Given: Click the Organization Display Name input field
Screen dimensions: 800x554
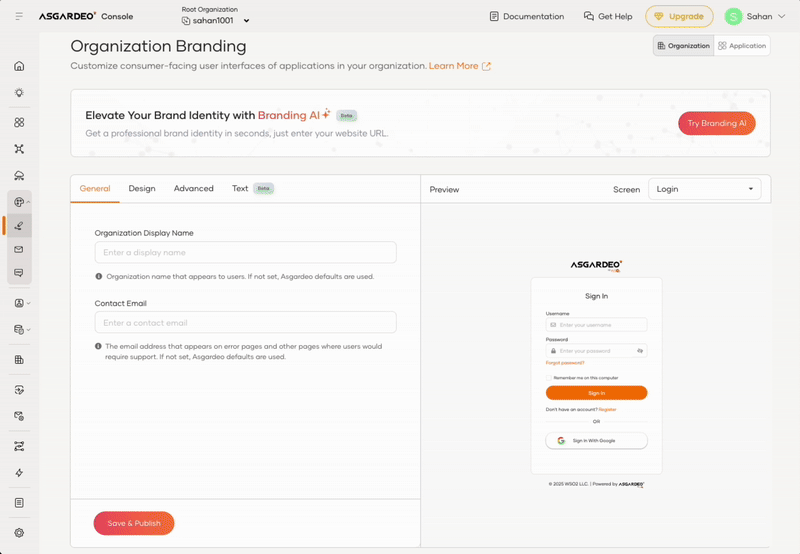Looking at the screenshot, I should (x=245, y=253).
